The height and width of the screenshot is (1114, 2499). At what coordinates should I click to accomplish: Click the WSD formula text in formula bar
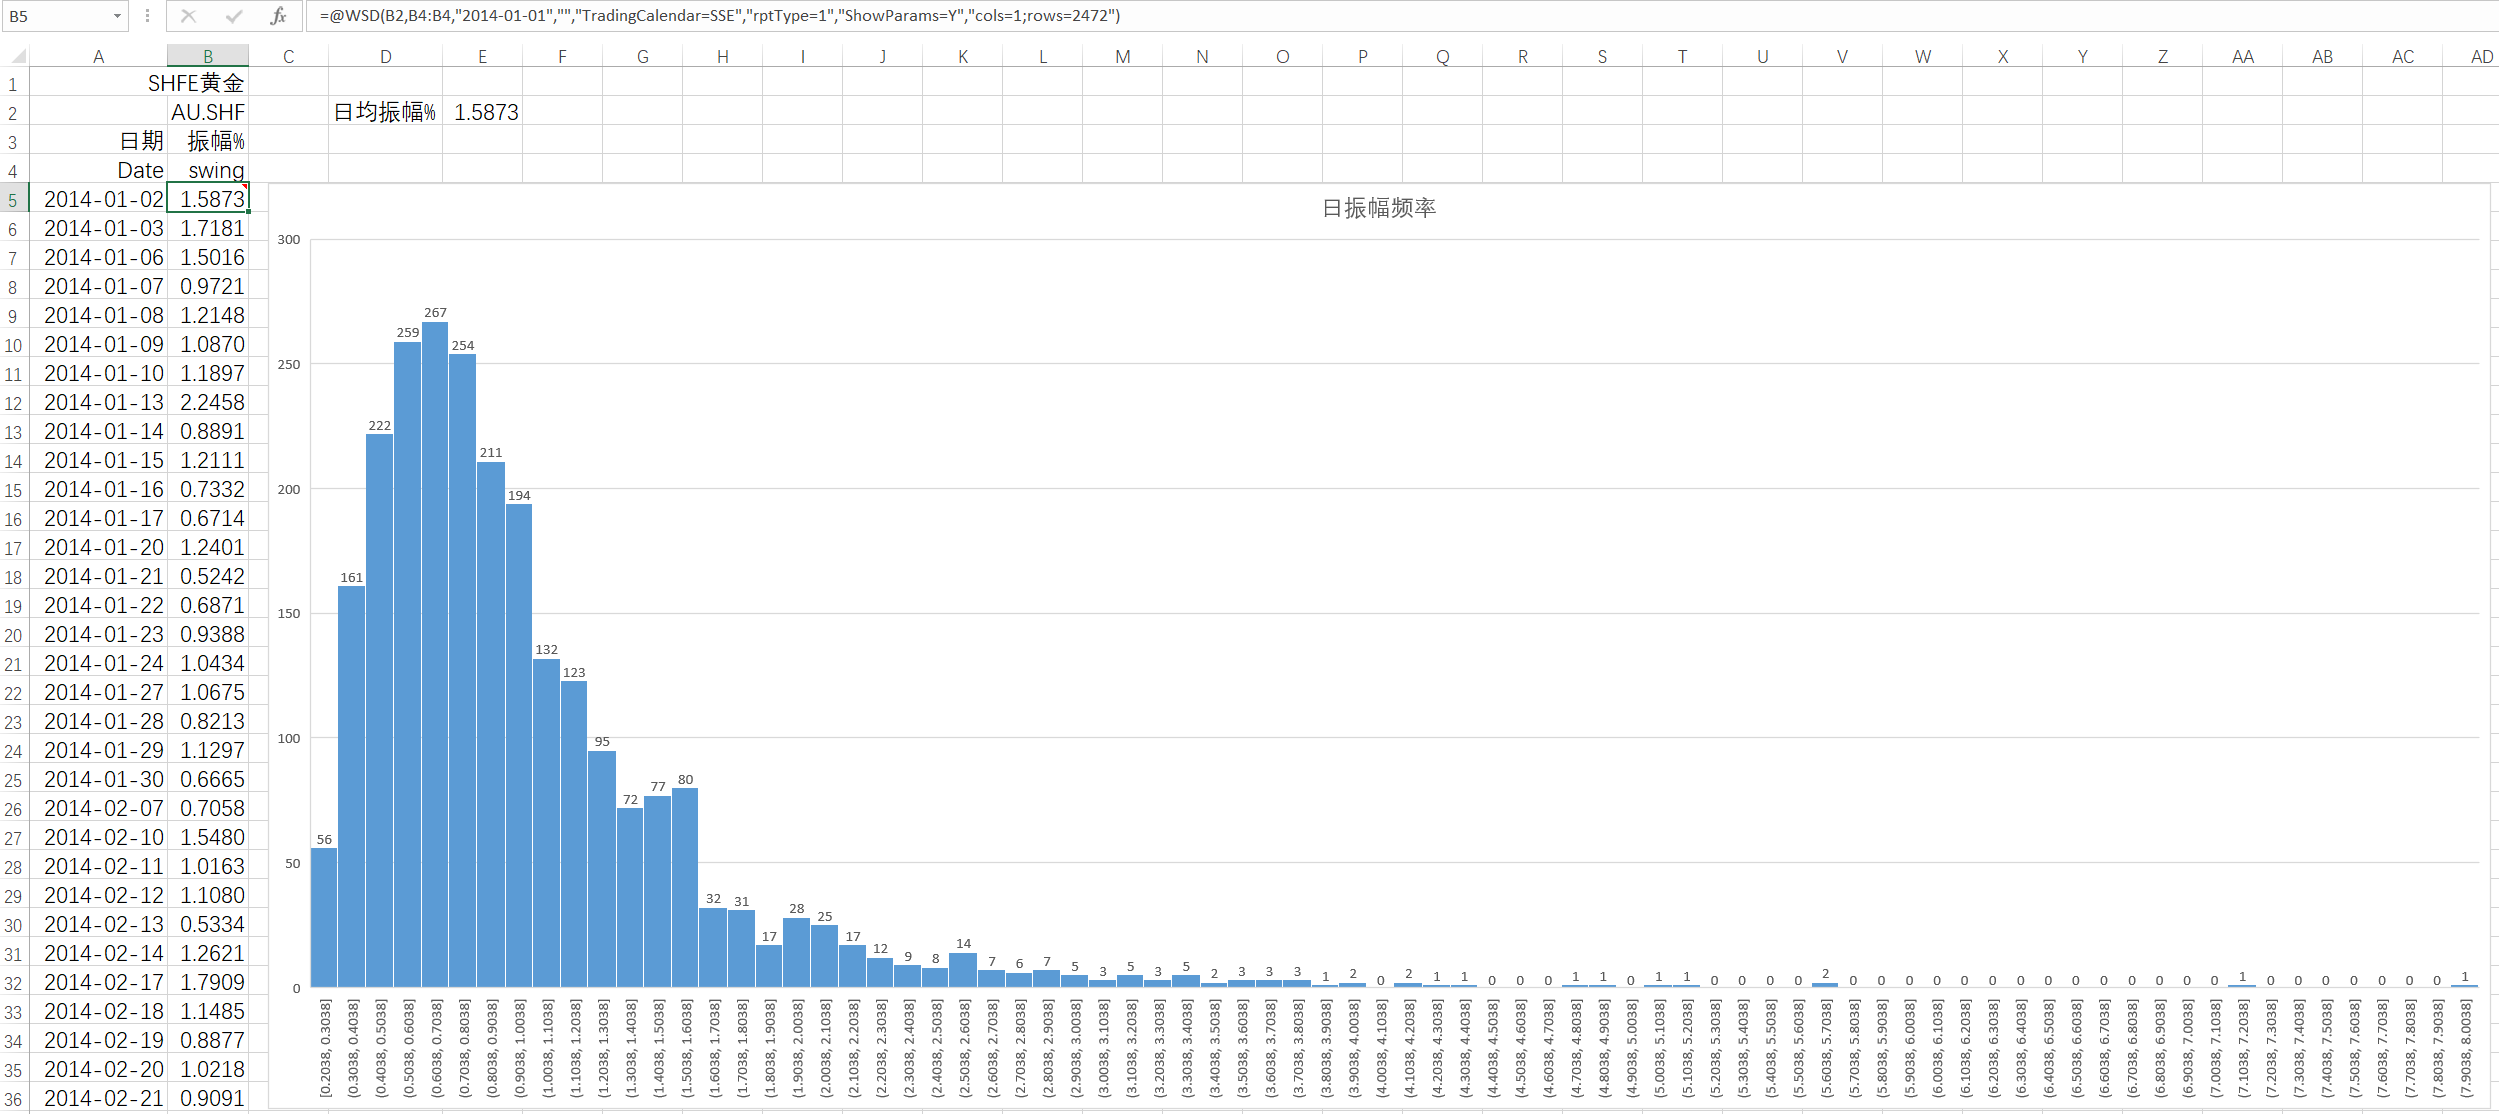[720, 16]
